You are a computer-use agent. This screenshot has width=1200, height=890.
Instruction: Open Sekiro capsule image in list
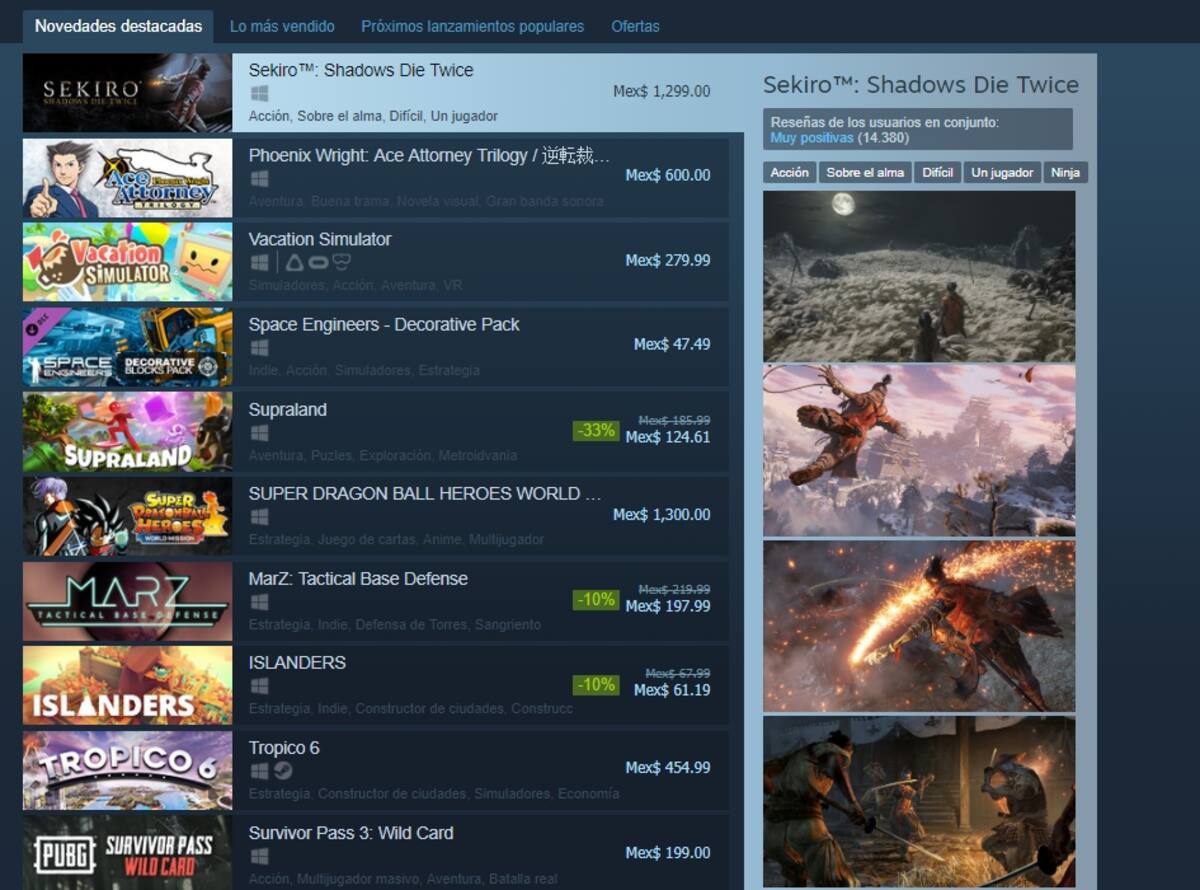(x=127, y=93)
